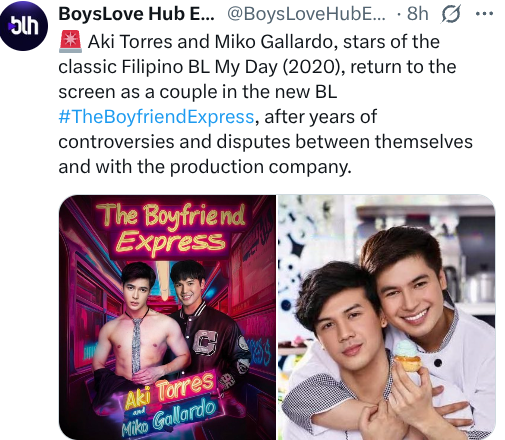
Task: Open the three-dot more options menu
Action: [x=484, y=14]
